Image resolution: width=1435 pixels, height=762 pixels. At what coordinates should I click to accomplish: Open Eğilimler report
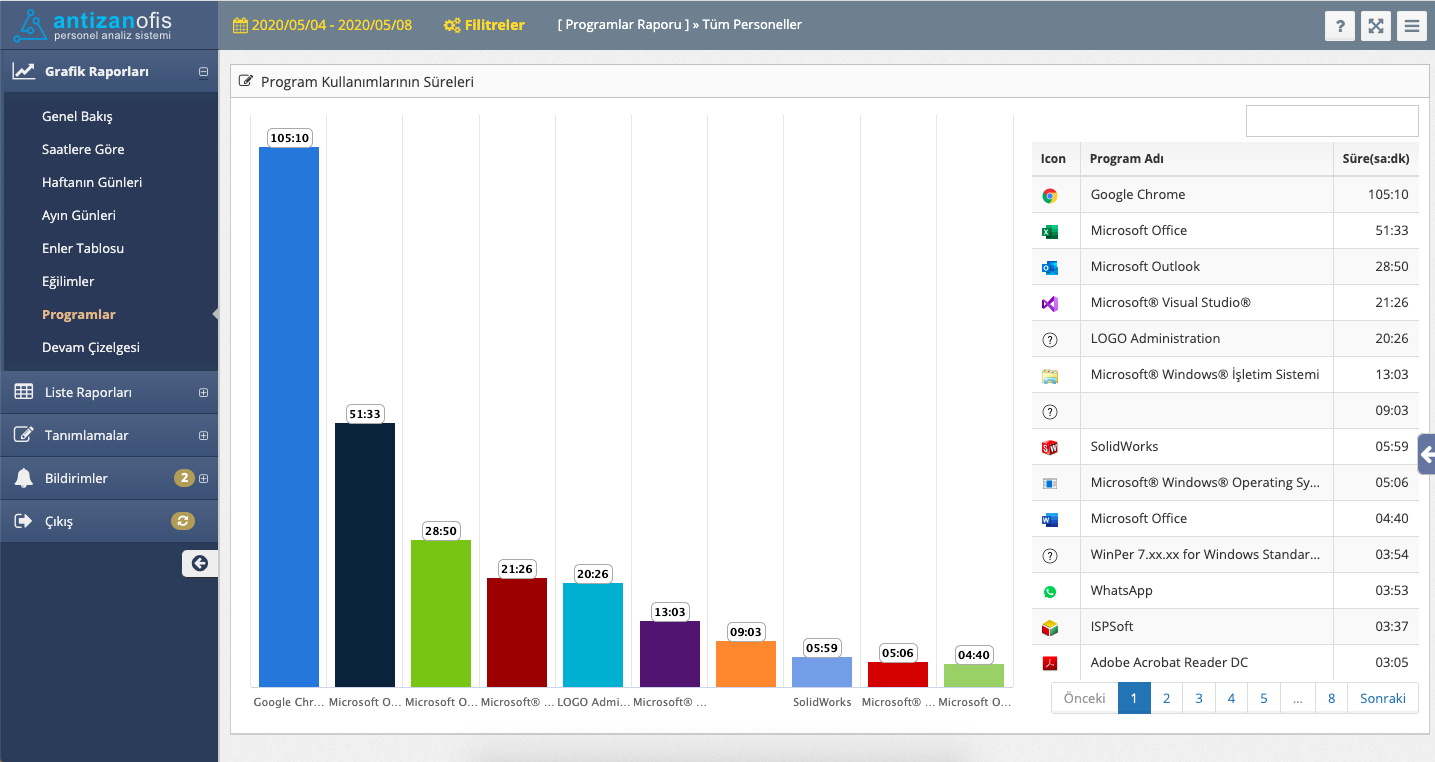click(x=68, y=281)
